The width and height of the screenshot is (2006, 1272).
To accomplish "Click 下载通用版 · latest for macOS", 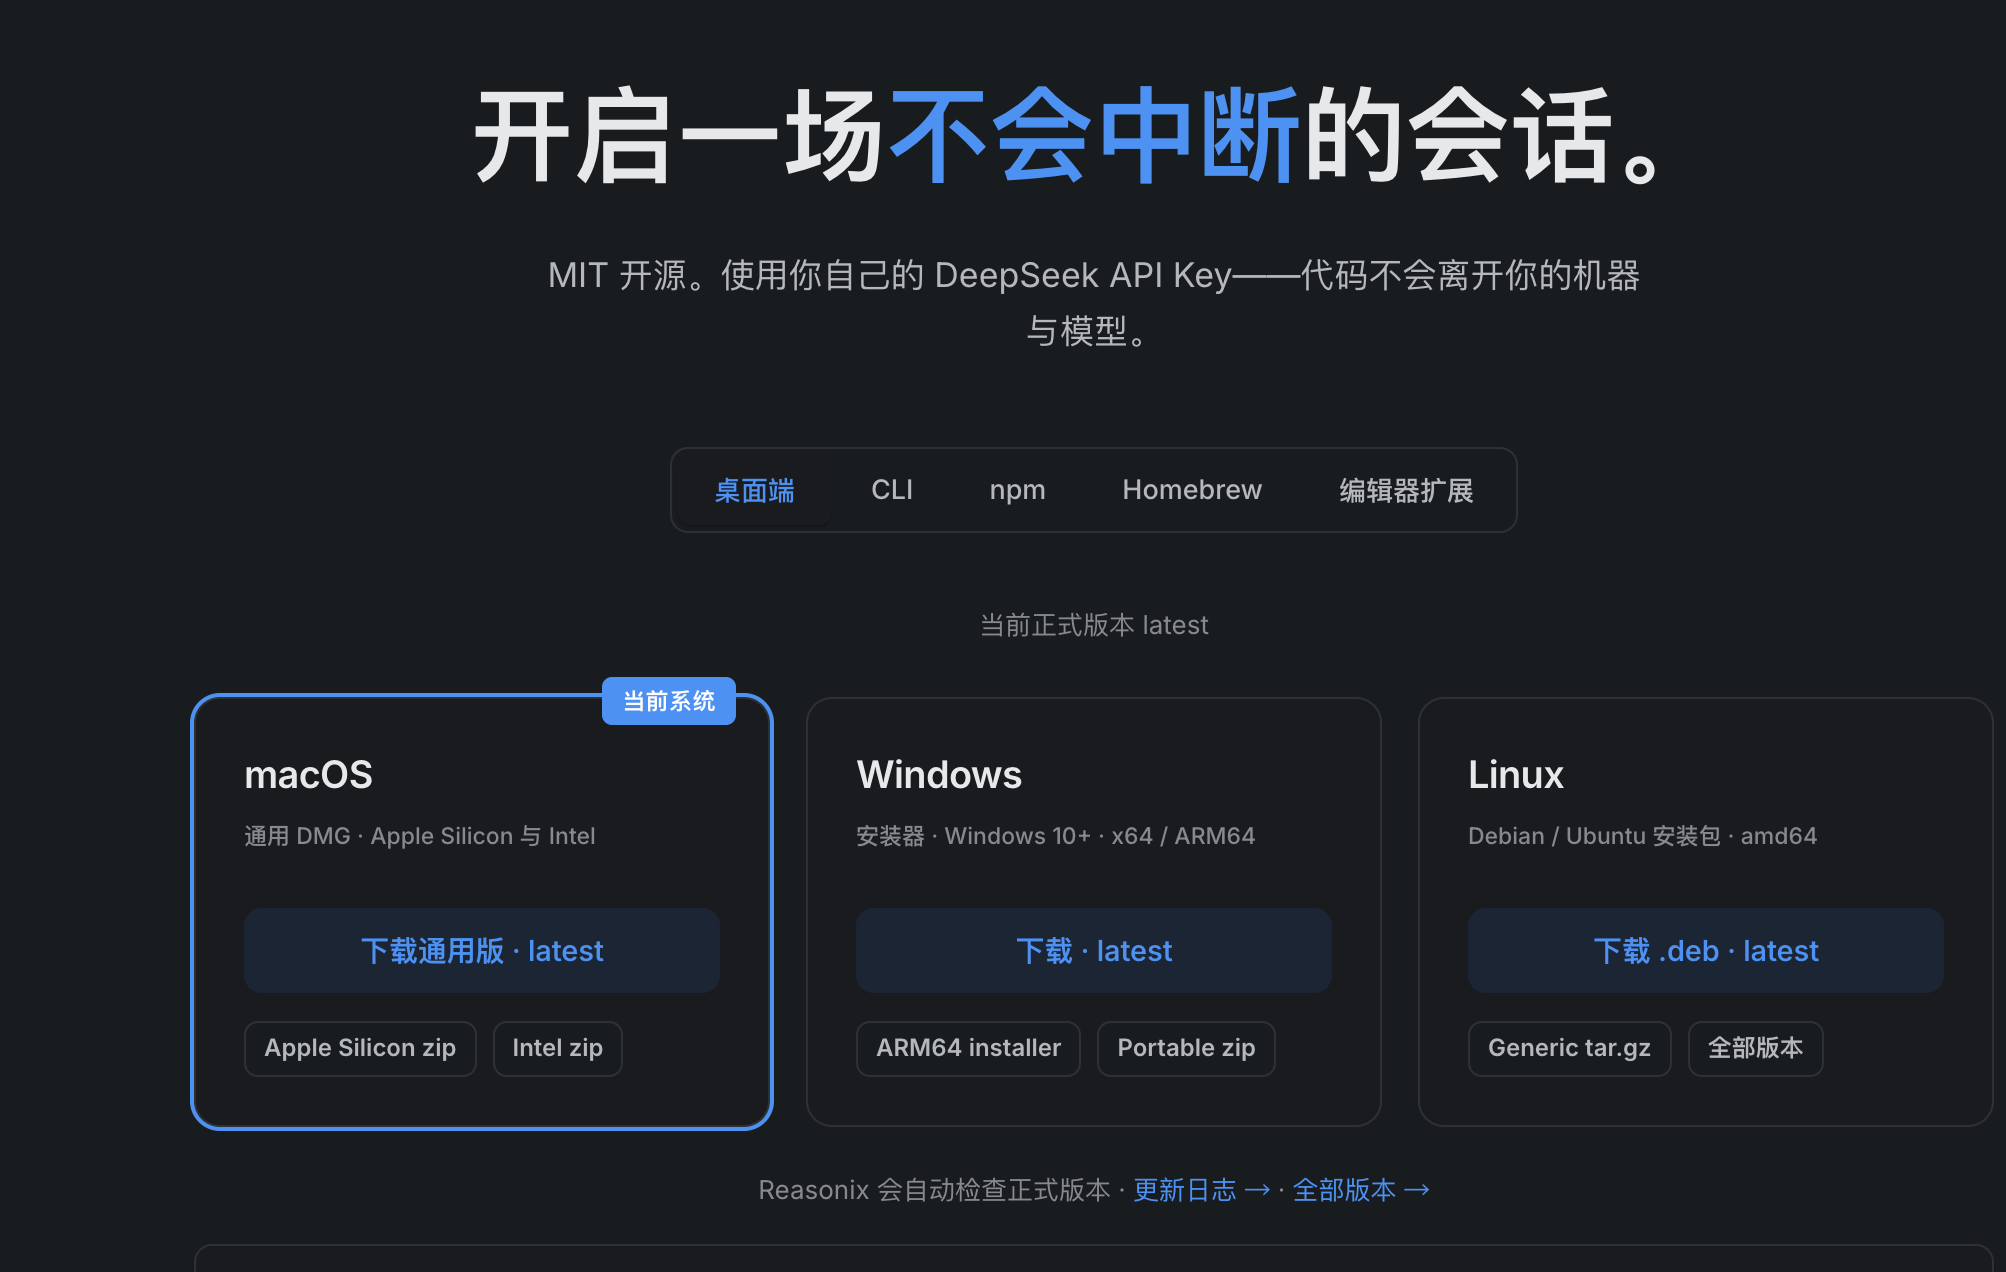I will 482,950.
